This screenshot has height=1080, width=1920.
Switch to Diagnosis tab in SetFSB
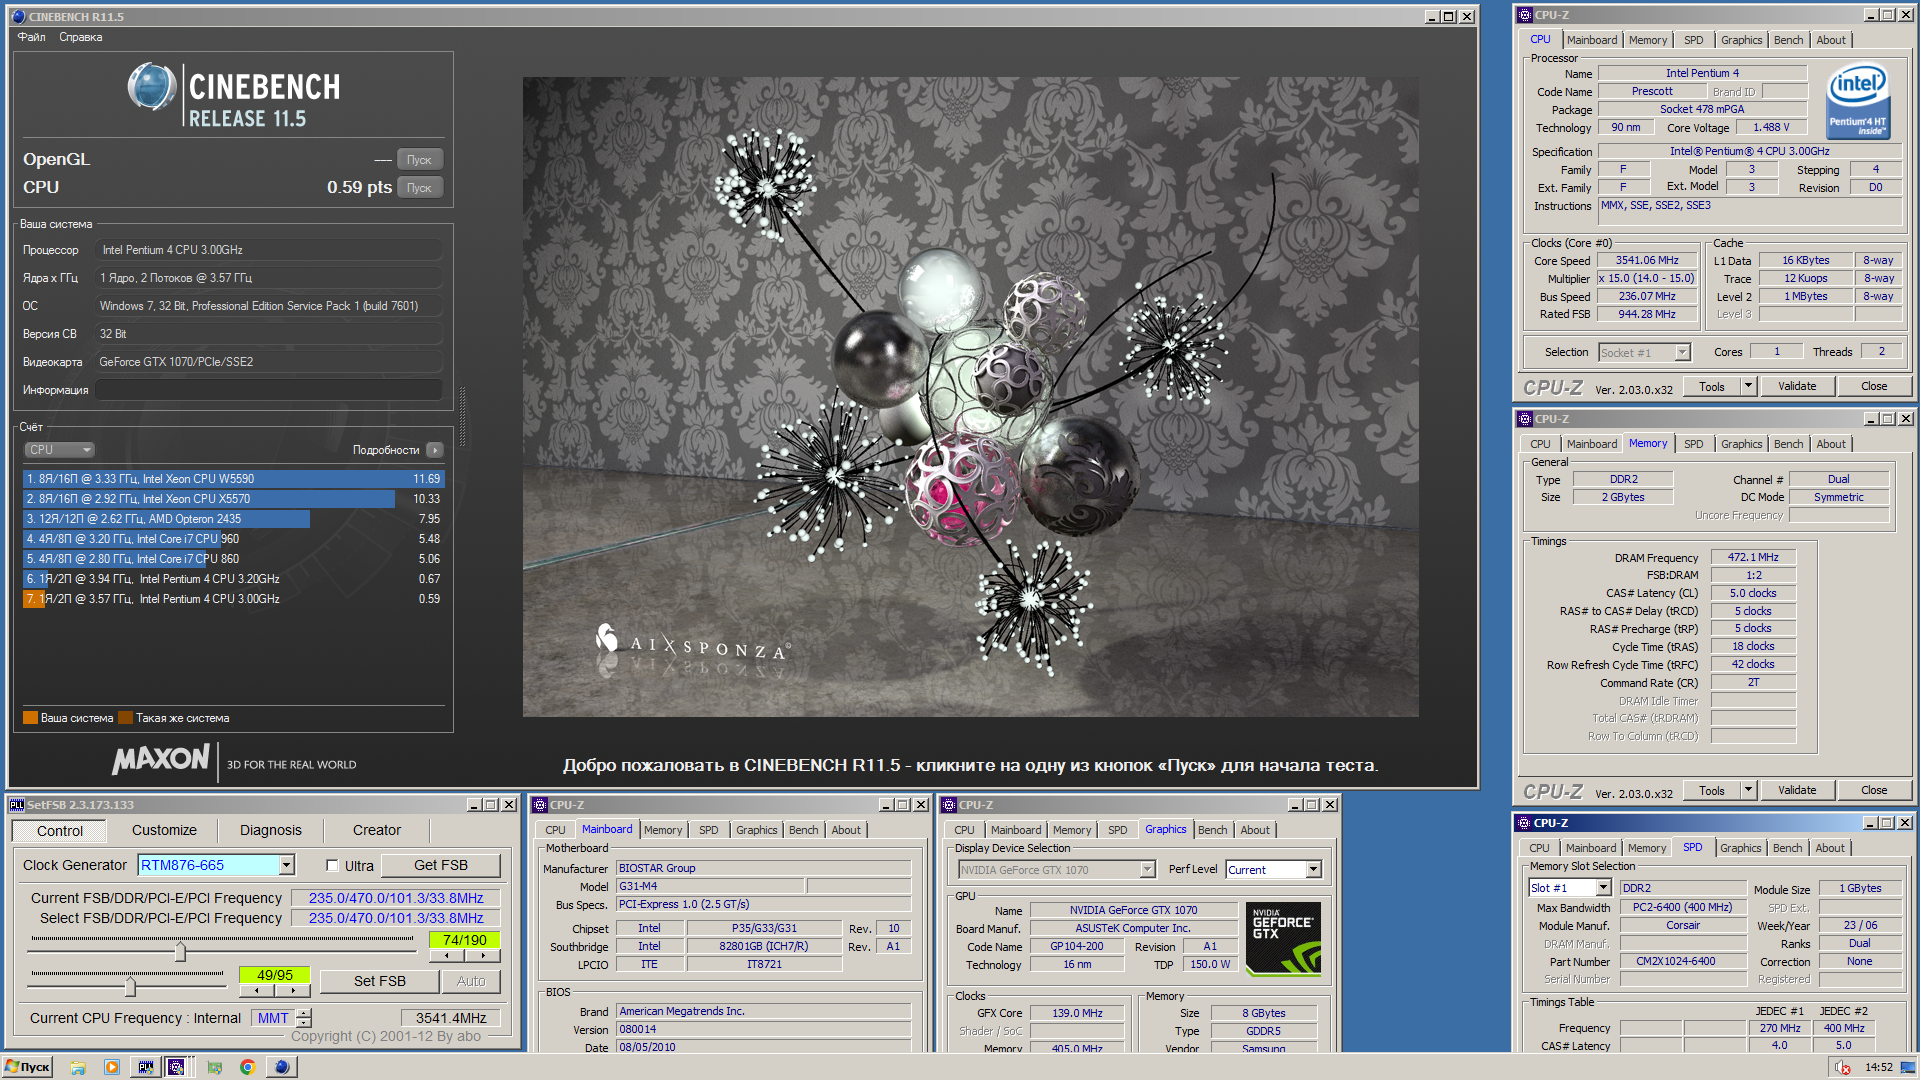coord(270,830)
